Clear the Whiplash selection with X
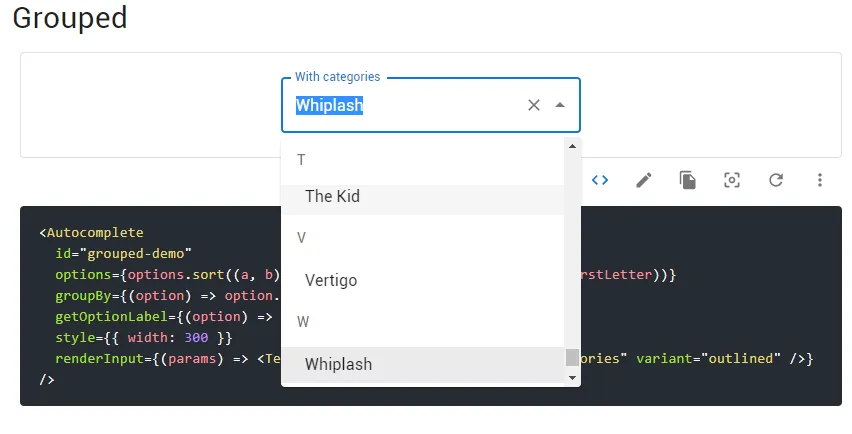Screen dimensions: 852x434 [534, 105]
